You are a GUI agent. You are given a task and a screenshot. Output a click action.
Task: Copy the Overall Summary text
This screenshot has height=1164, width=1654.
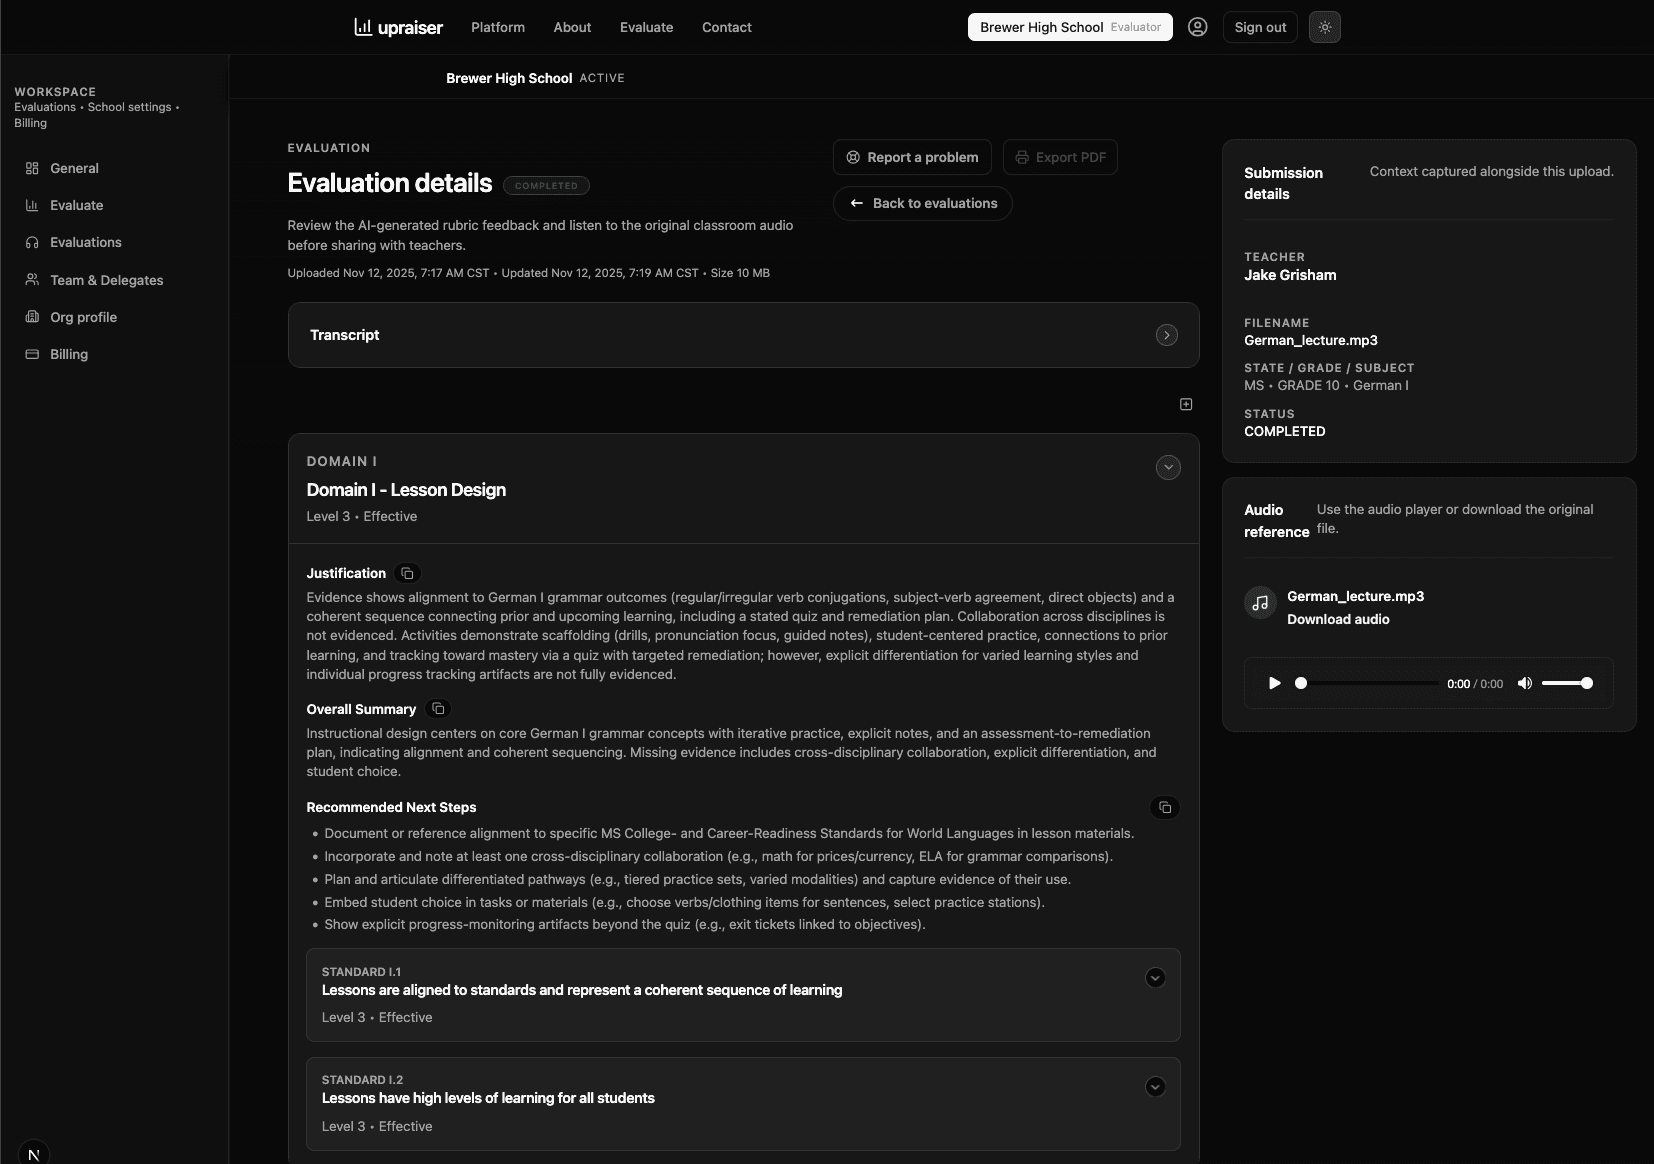[438, 709]
